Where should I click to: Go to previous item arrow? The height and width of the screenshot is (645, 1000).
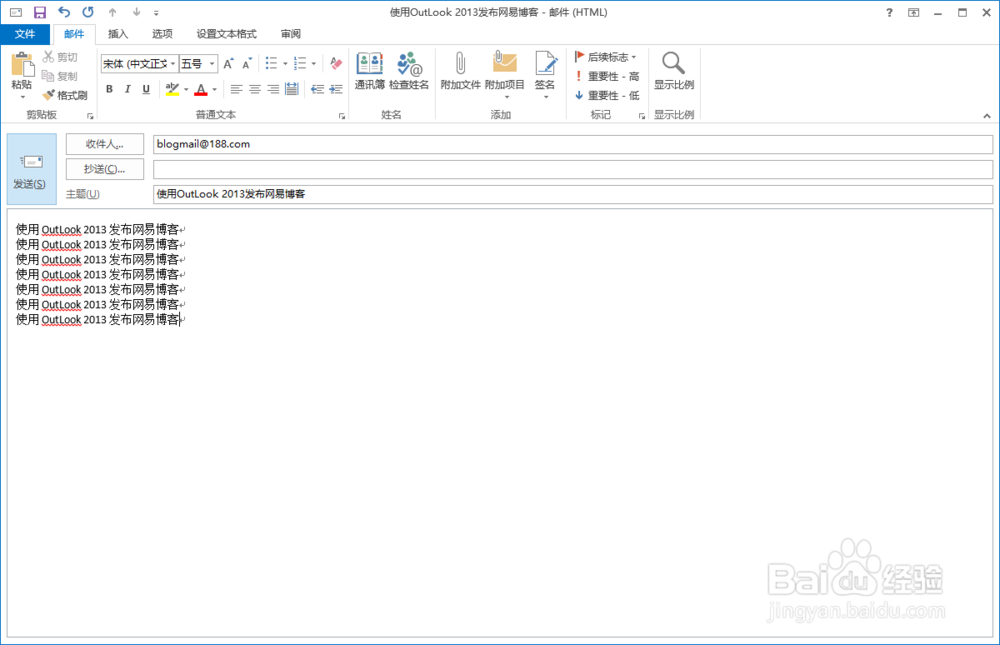pos(112,12)
